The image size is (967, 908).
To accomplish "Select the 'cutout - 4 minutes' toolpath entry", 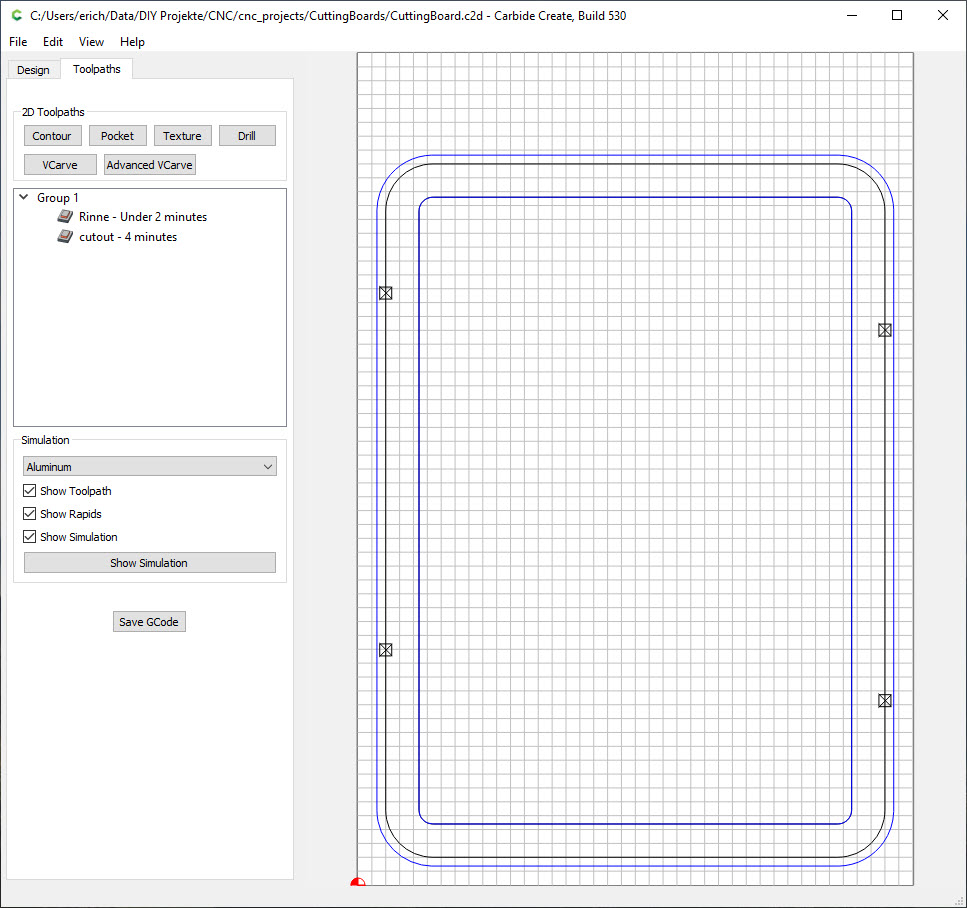I will point(128,237).
